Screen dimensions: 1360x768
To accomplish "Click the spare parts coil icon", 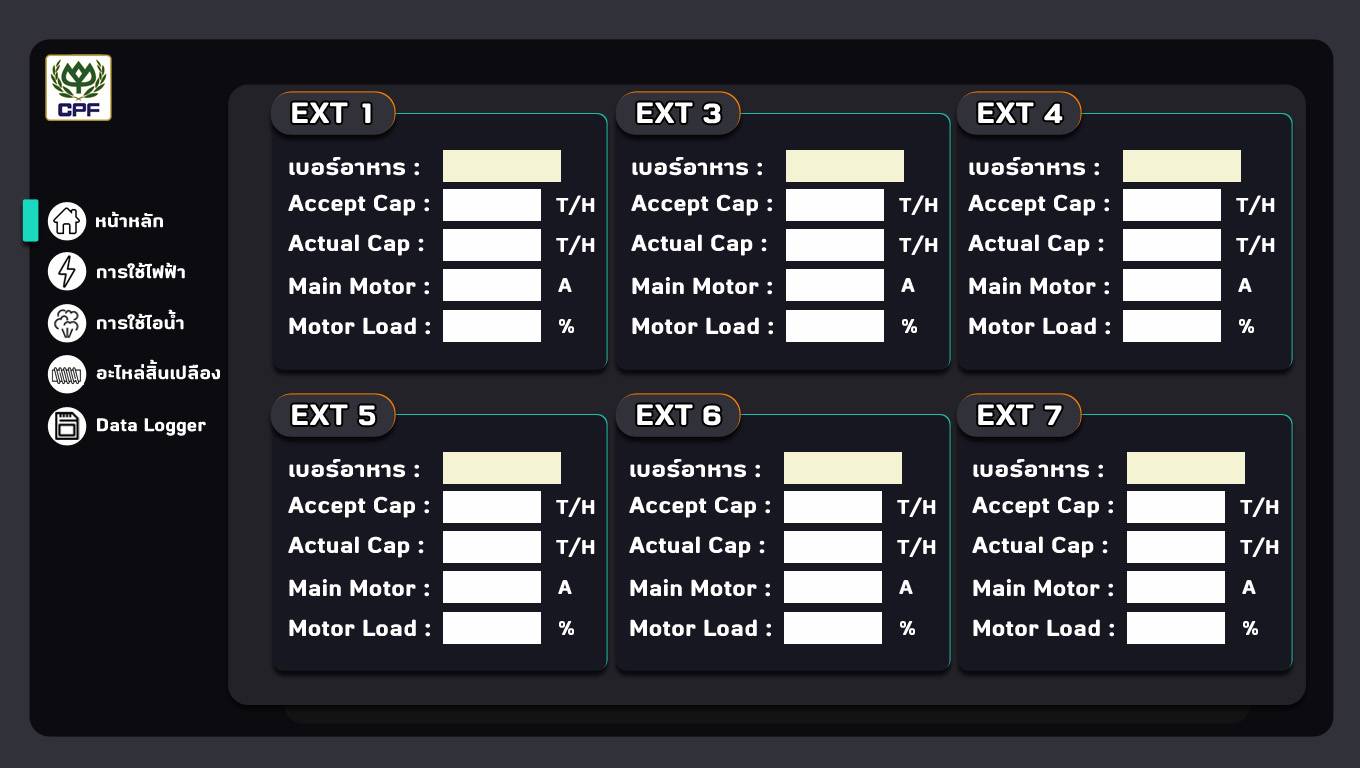I will [x=67, y=374].
